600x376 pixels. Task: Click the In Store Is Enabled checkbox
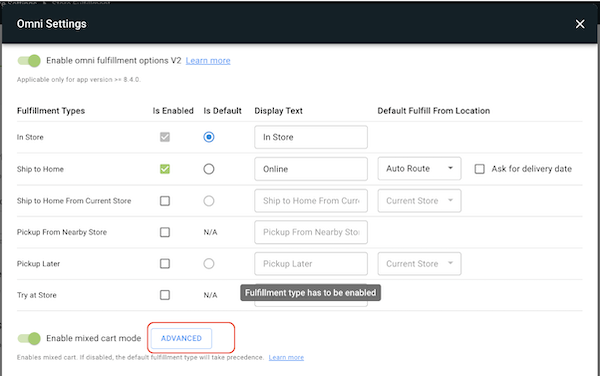(x=165, y=137)
